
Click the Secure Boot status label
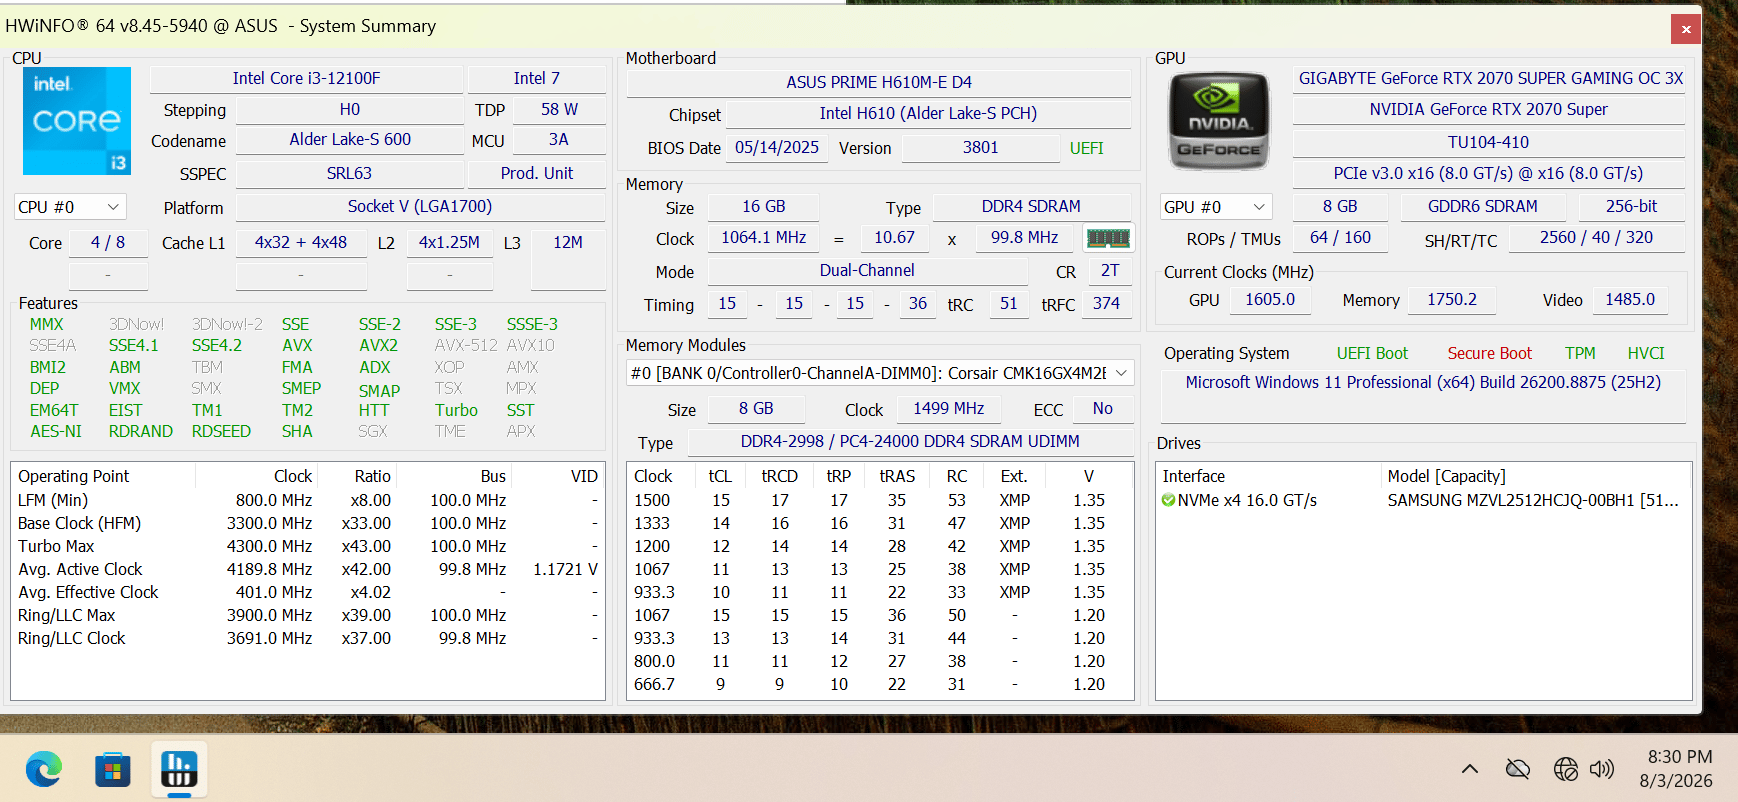pos(1489,353)
